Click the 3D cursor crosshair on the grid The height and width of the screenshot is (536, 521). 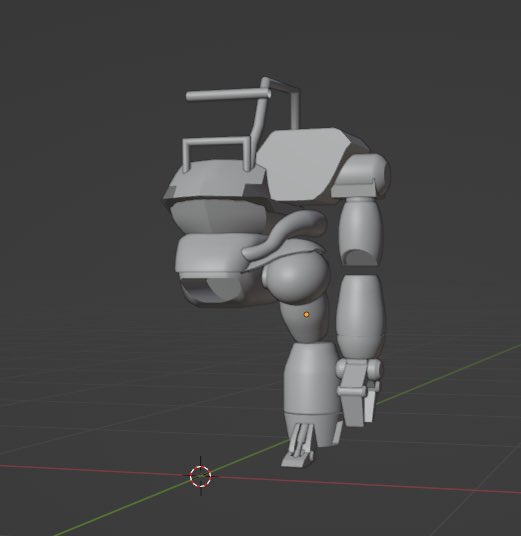(x=200, y=476)
